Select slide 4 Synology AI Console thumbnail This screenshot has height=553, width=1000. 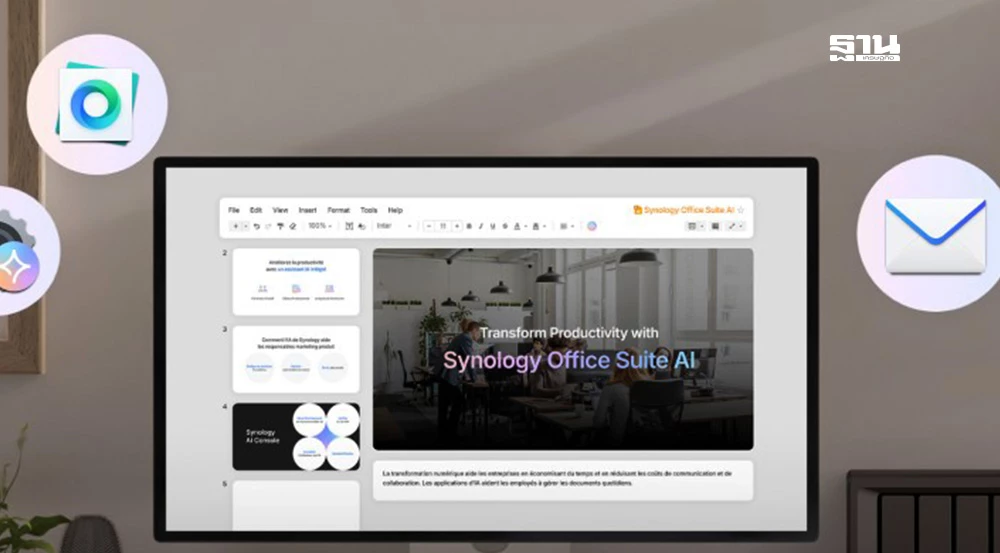pos(296,436)
